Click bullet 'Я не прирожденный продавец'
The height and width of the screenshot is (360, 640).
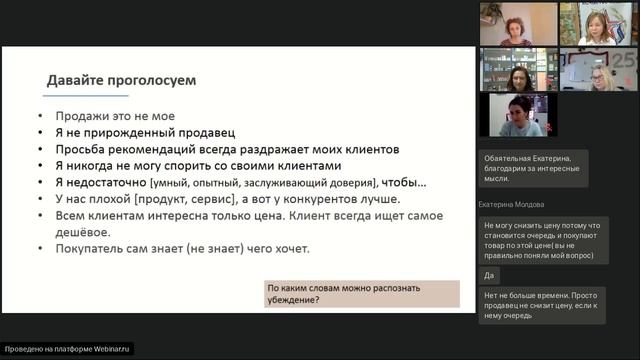coord(145,133)
